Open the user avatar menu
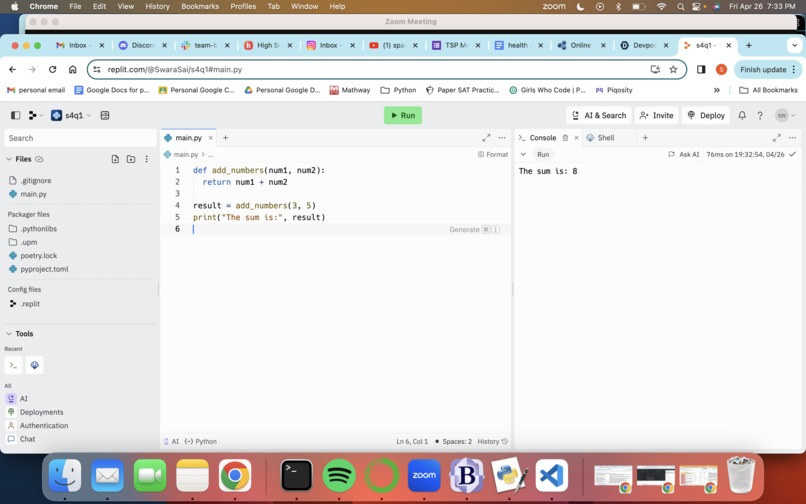Image resolution: width=806 pixels, height=504 pixels. 785,115
